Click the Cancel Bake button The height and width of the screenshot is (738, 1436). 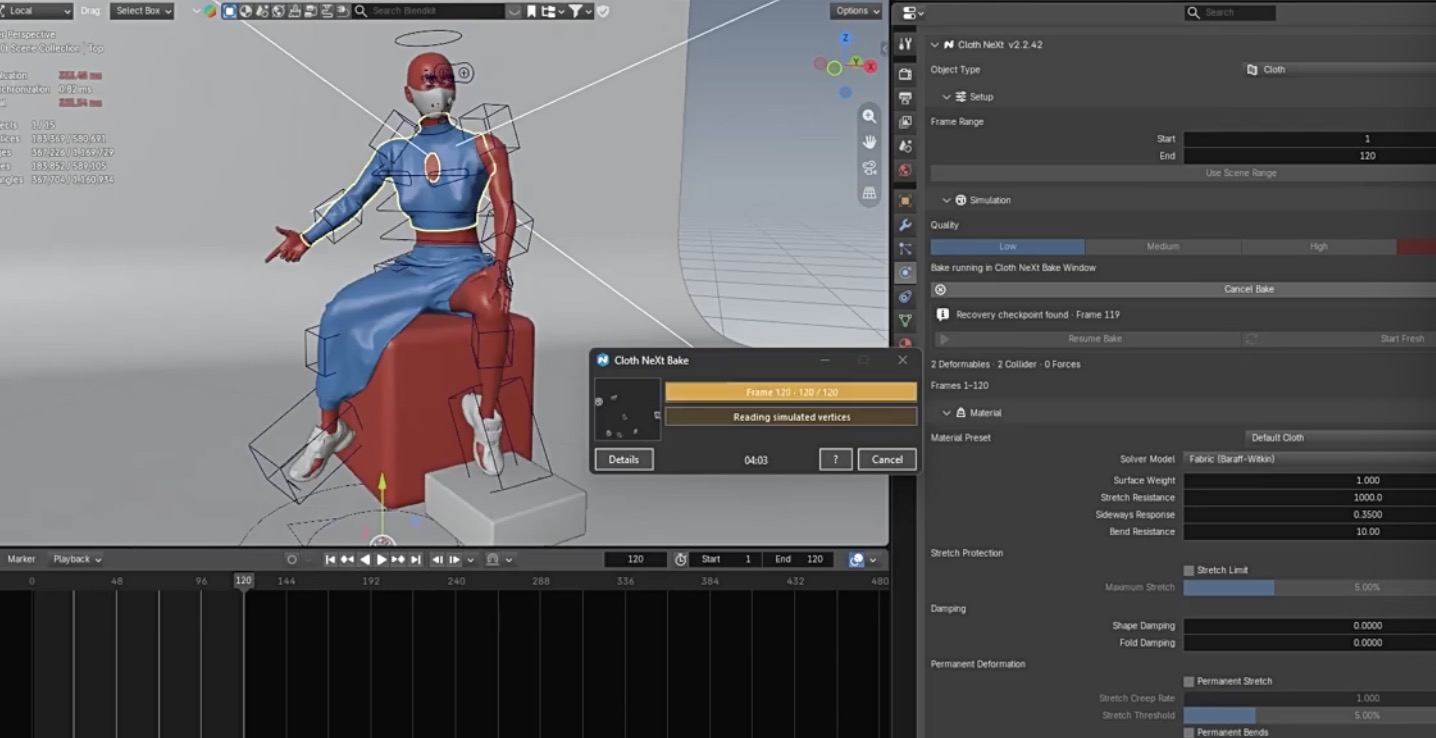coord(1183,289)
